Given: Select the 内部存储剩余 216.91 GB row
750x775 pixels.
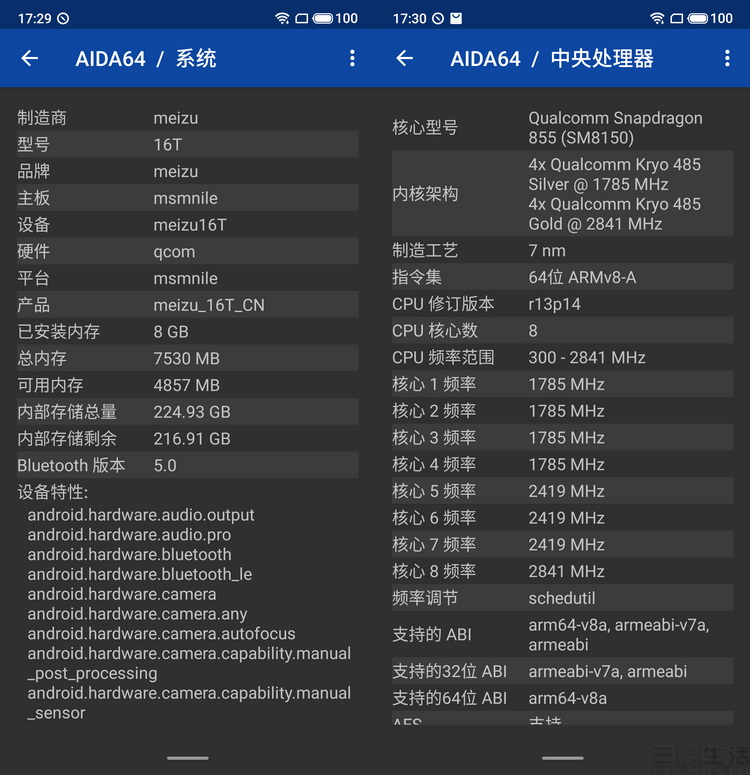Looking at the screenshot, I should pos(188,438).
